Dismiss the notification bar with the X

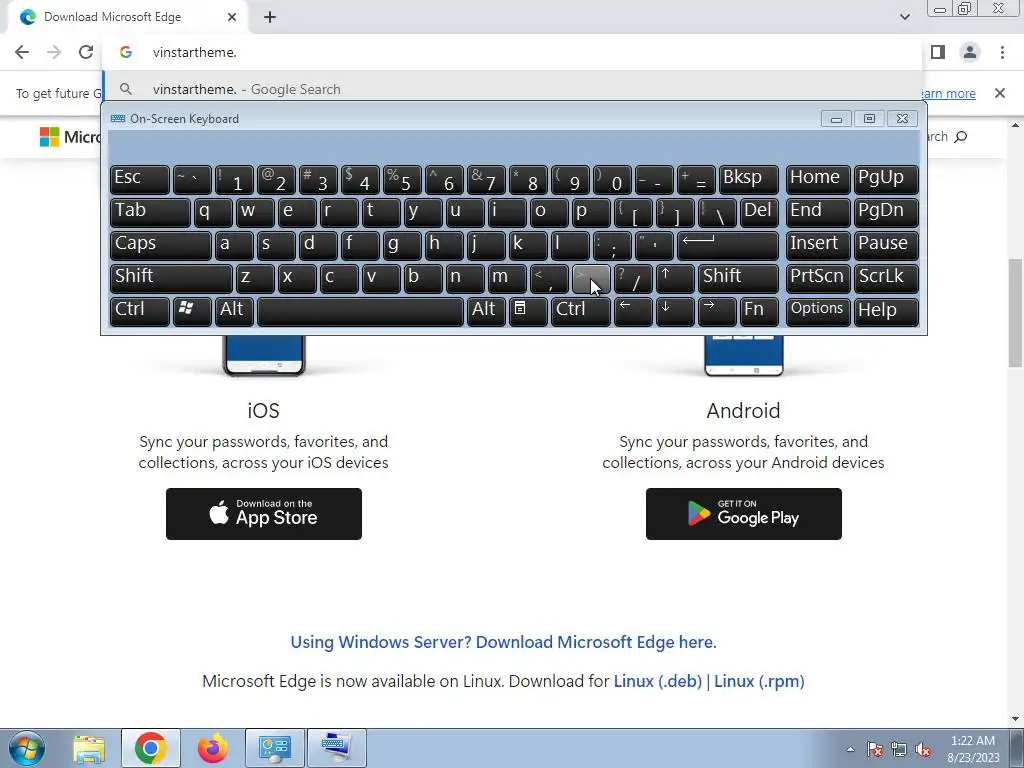(1000, 93)
